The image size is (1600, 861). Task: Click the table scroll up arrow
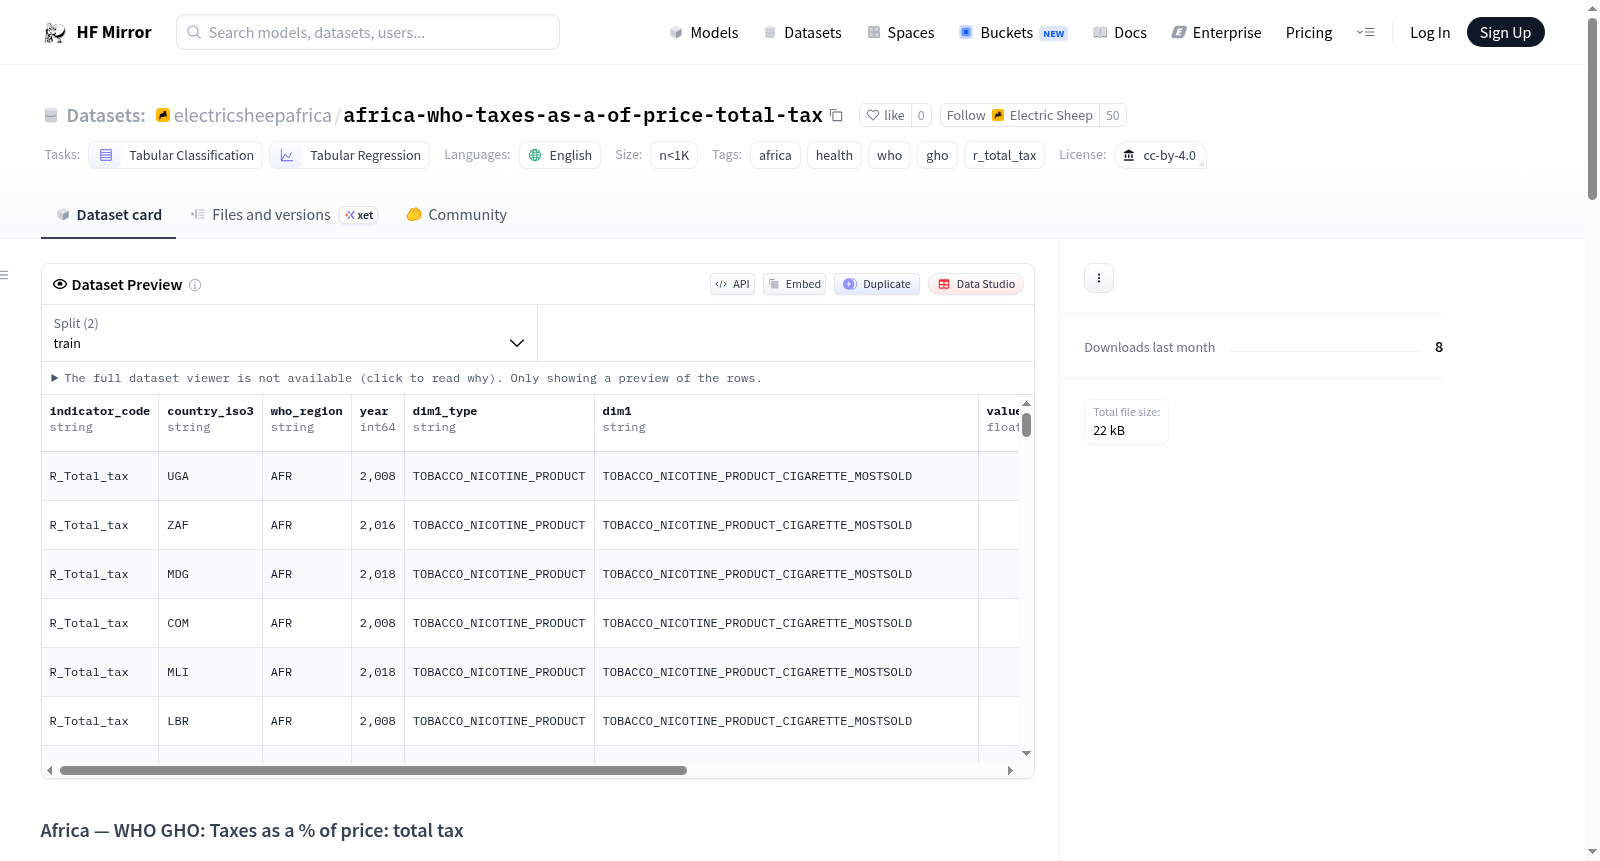click(1026, 404)
